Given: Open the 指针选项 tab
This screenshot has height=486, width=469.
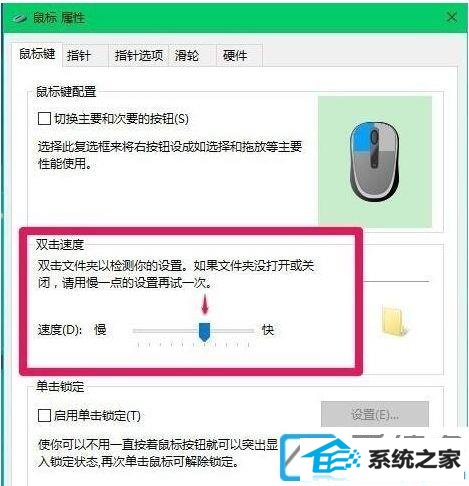Looking at the screenshot, I should (138, 55).
